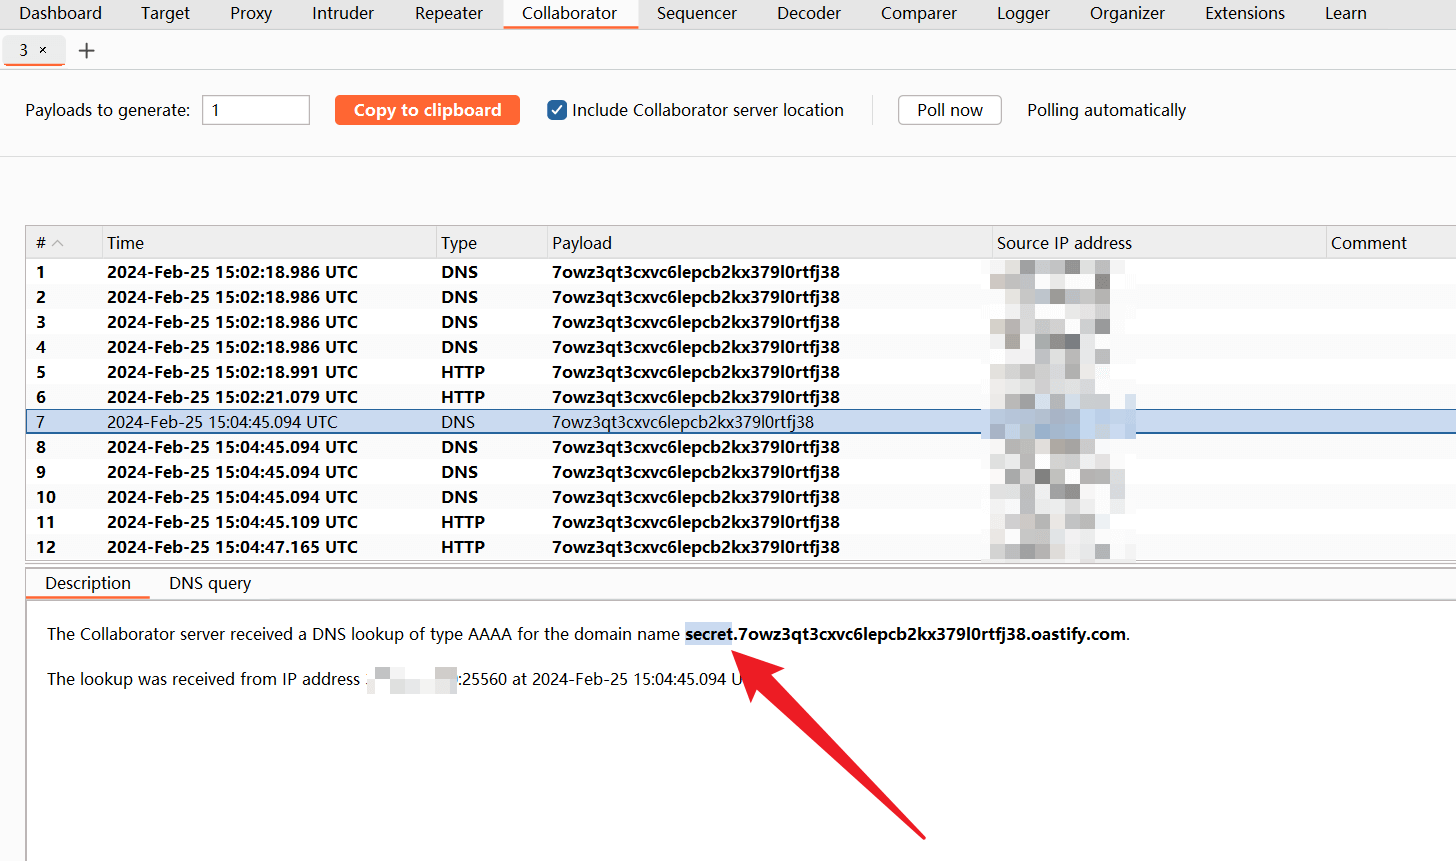
Task: Open the Dashboard tab
Action: (x=60, y=13)
